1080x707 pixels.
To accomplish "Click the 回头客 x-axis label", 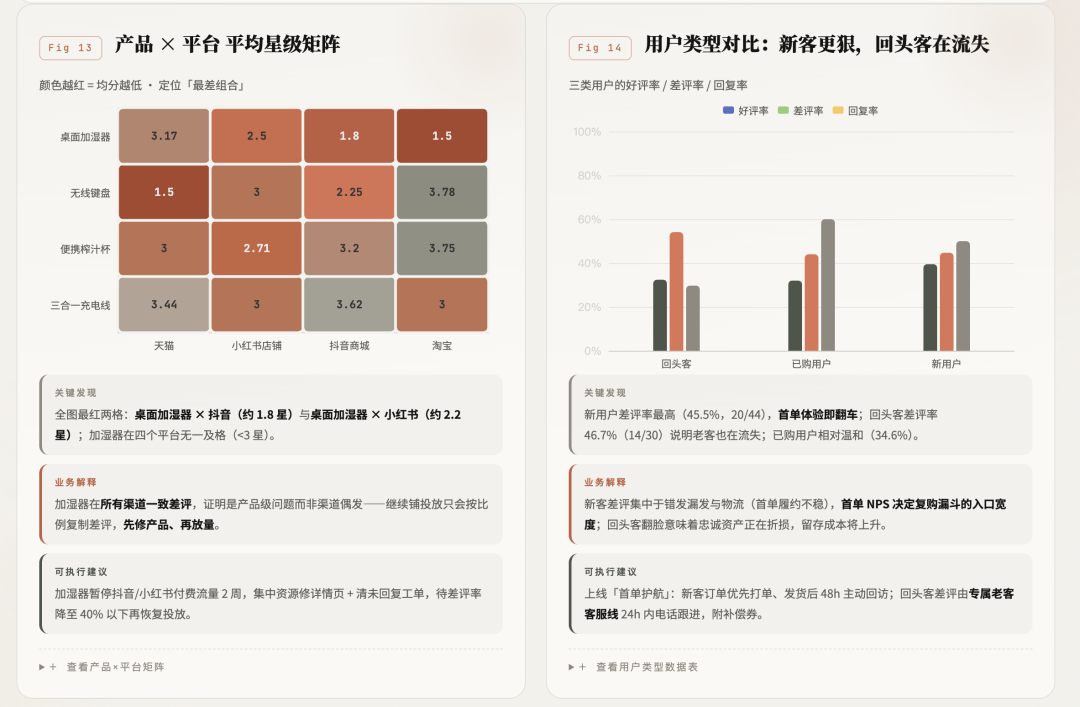I will coord(676,364).
